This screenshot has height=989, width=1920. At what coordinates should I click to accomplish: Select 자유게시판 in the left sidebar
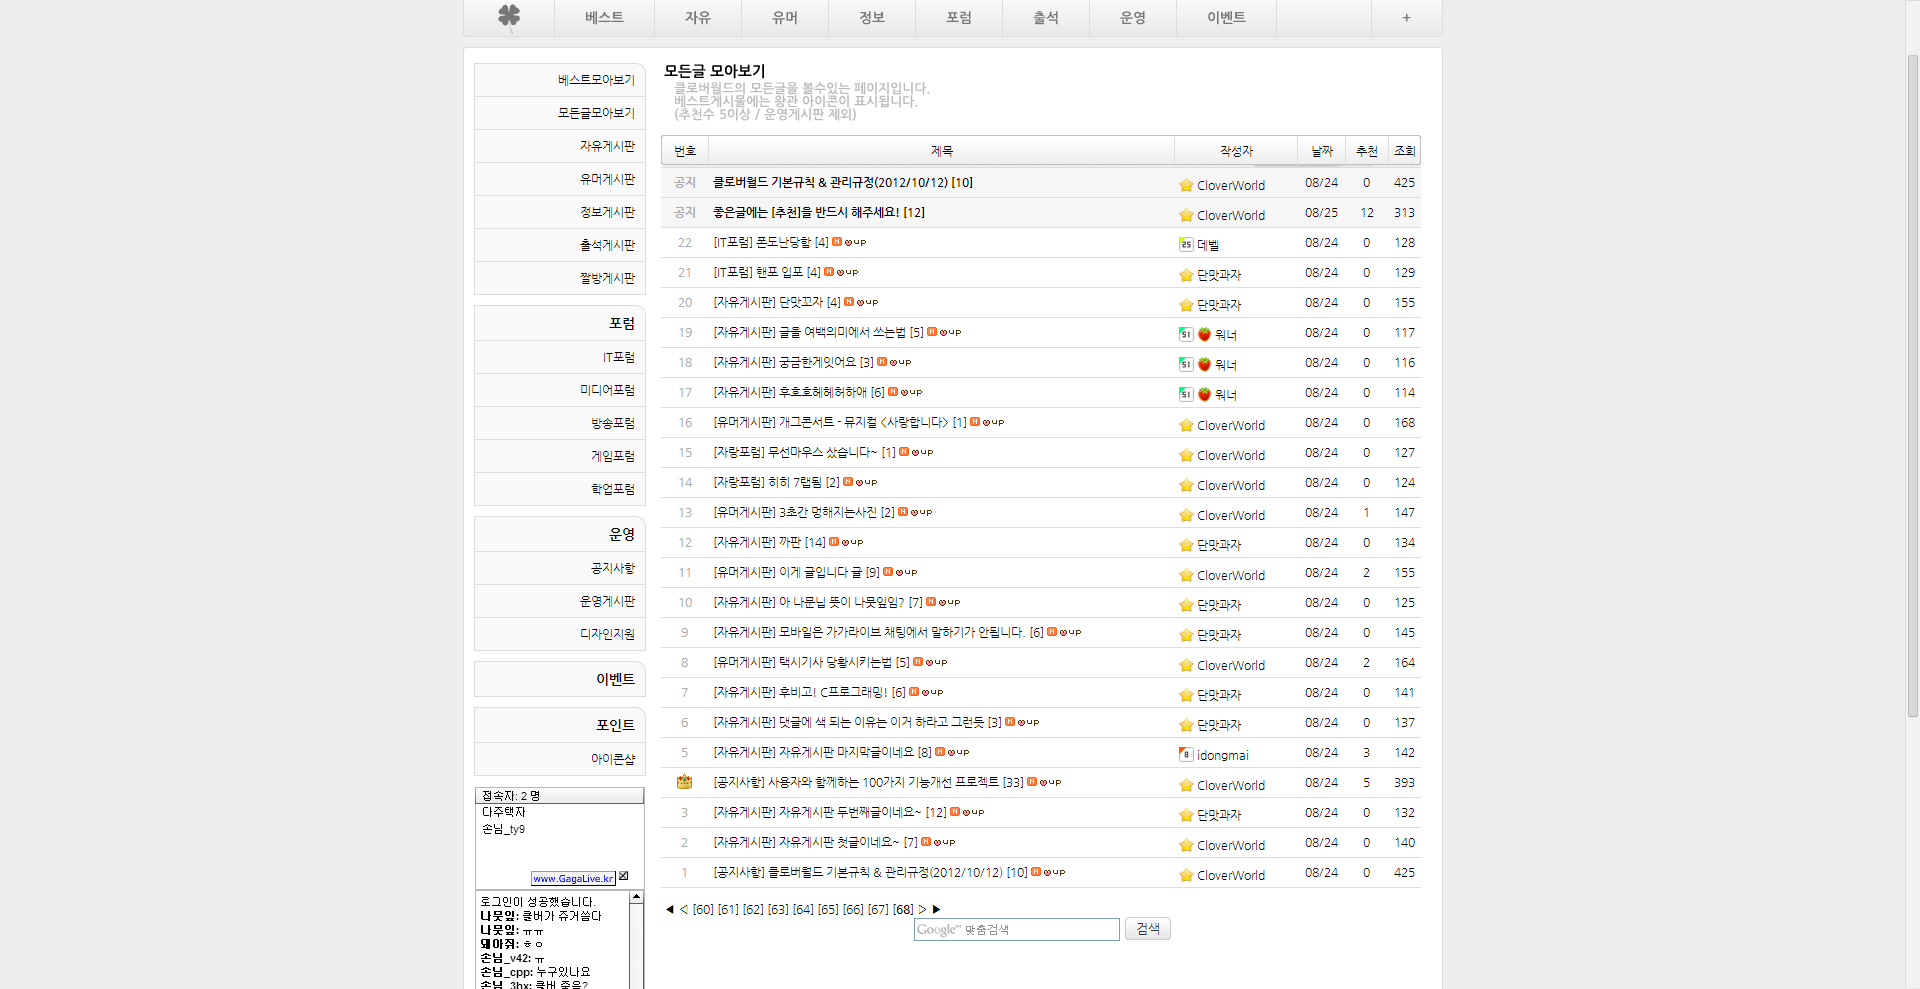[x=607, y=146]
